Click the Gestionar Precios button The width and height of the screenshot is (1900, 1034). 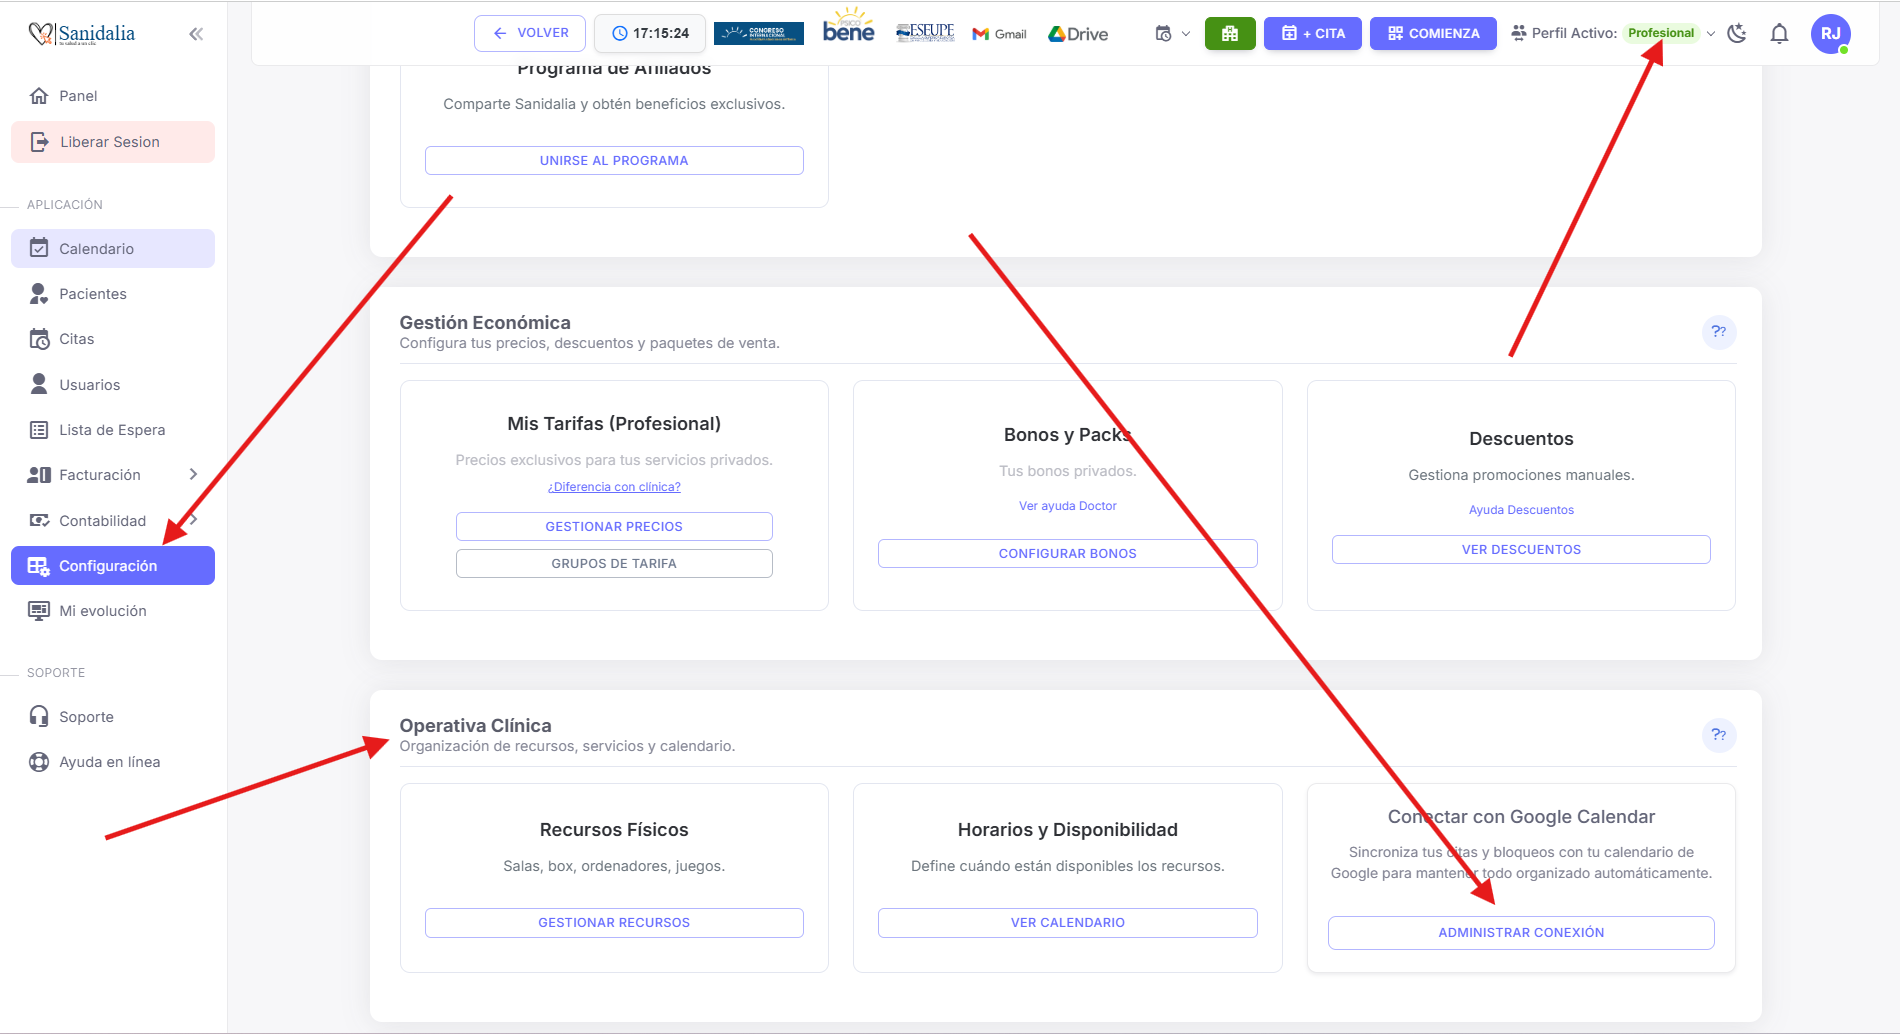click(614, 527)
